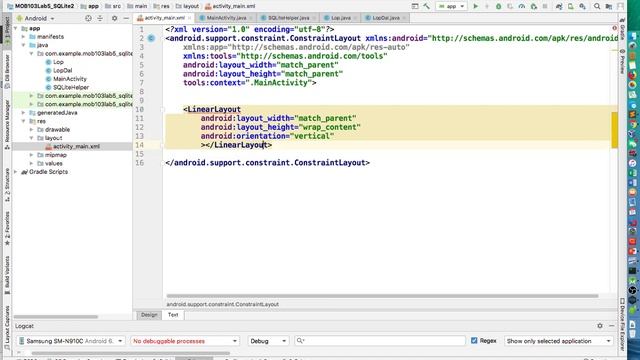Screen dimensions: 640x360
Task: Click the layout breadcrumb in navigation bar
Action: pyautogui.click(x=187, y=6)
